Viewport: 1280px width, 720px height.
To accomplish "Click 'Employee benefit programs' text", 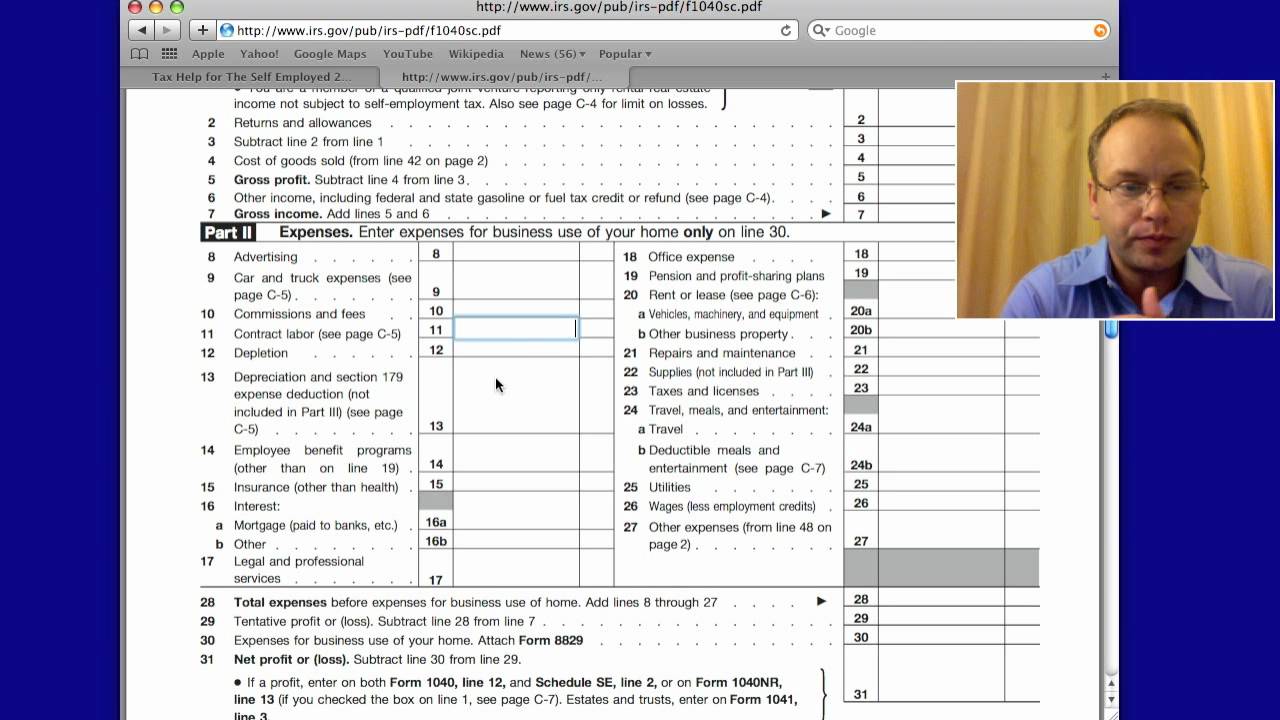I will [x=323, y=450].
